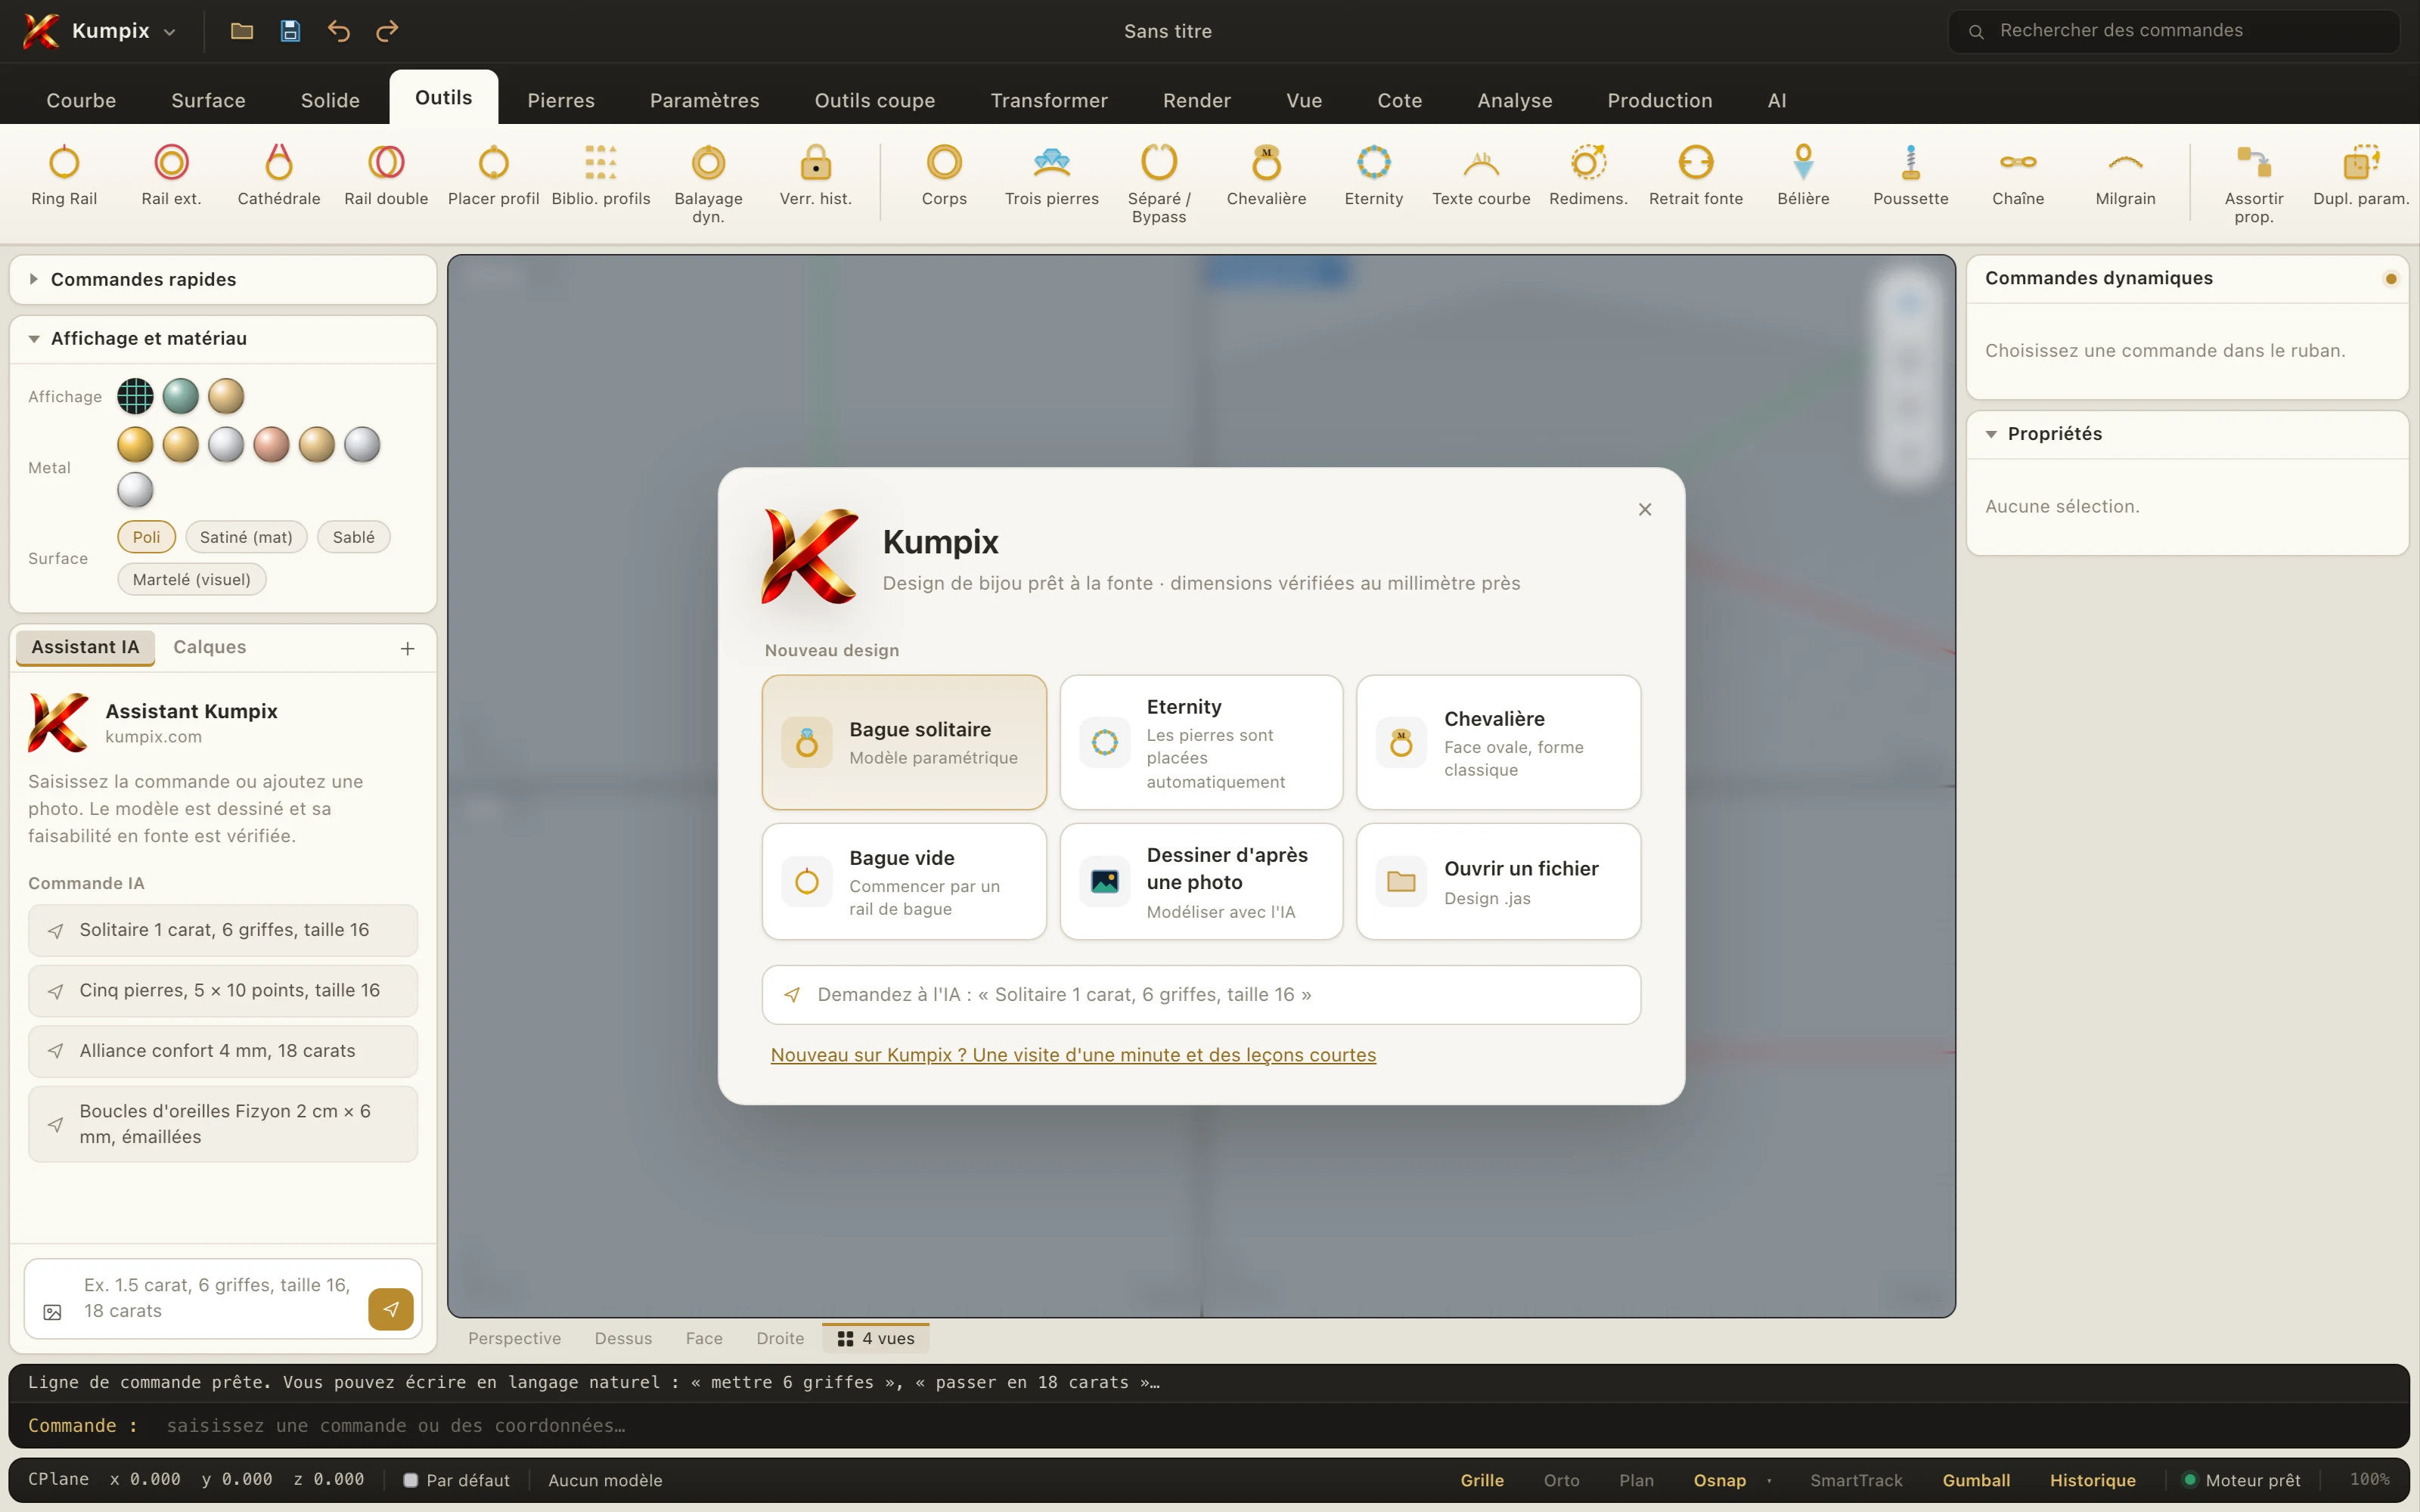Select the Satiné (mat) surface finish
The image size is (2420, 1512).
246,537
